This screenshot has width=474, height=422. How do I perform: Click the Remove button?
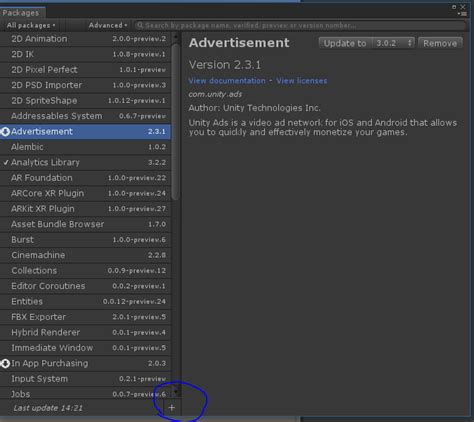[440, 43]
